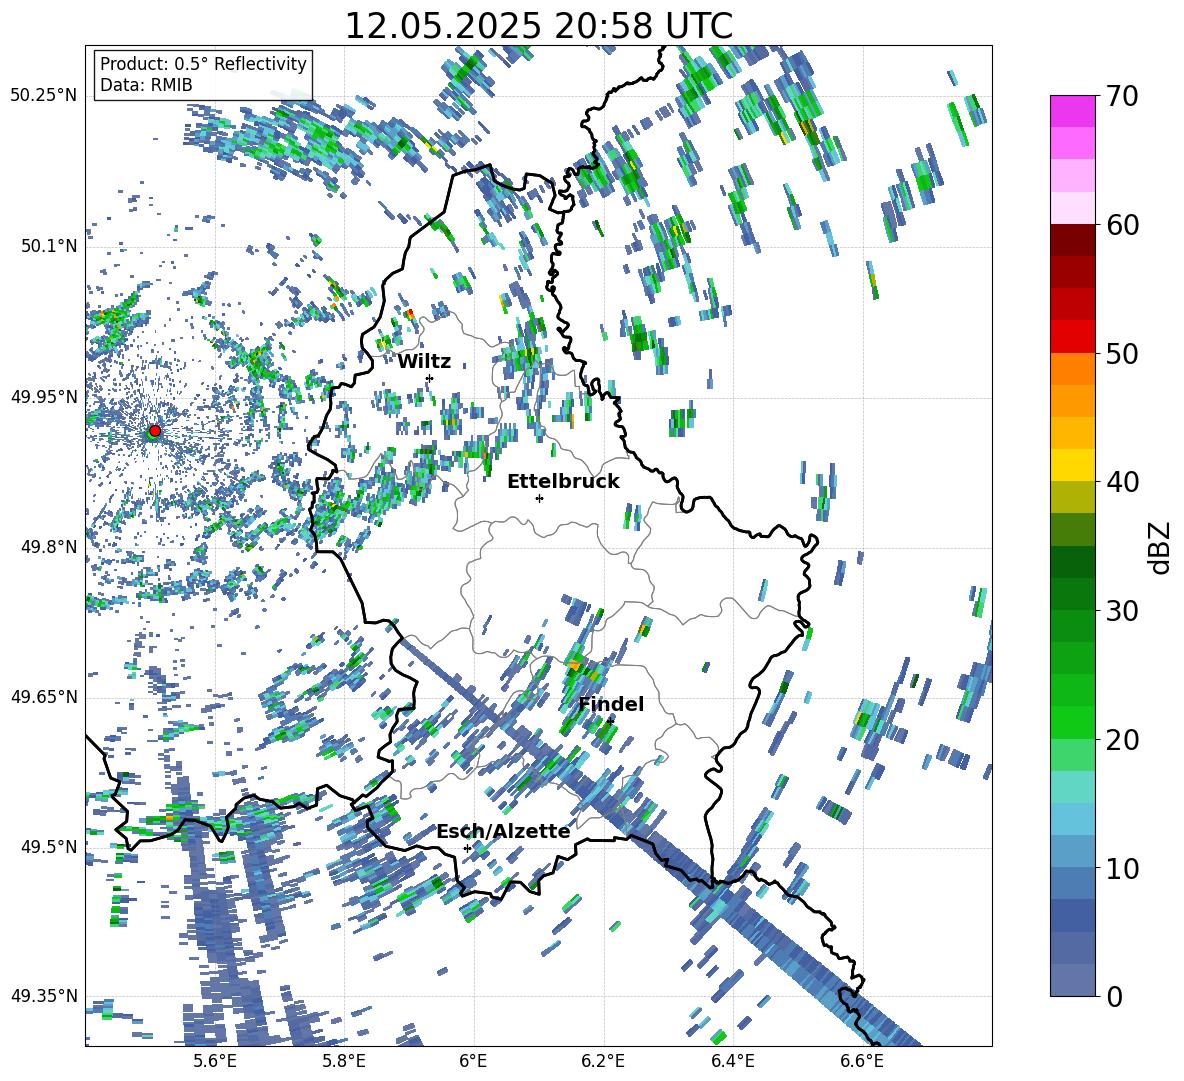Click the 50 tick on colorbar
The image size is (1184, 1081).
[x=1122, y=354]
